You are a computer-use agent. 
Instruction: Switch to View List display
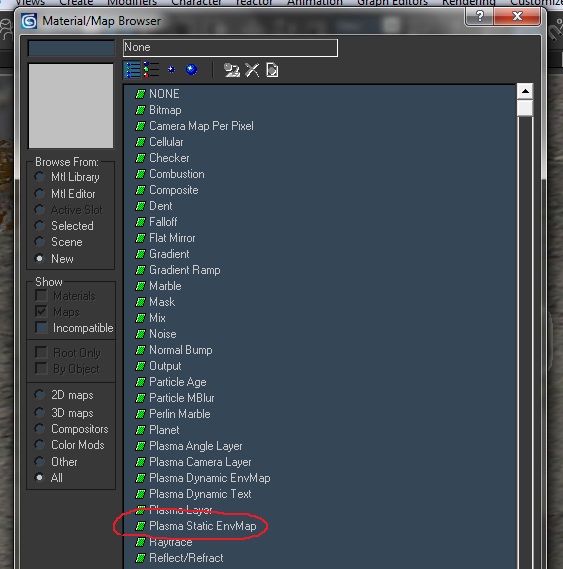point(132,70)
